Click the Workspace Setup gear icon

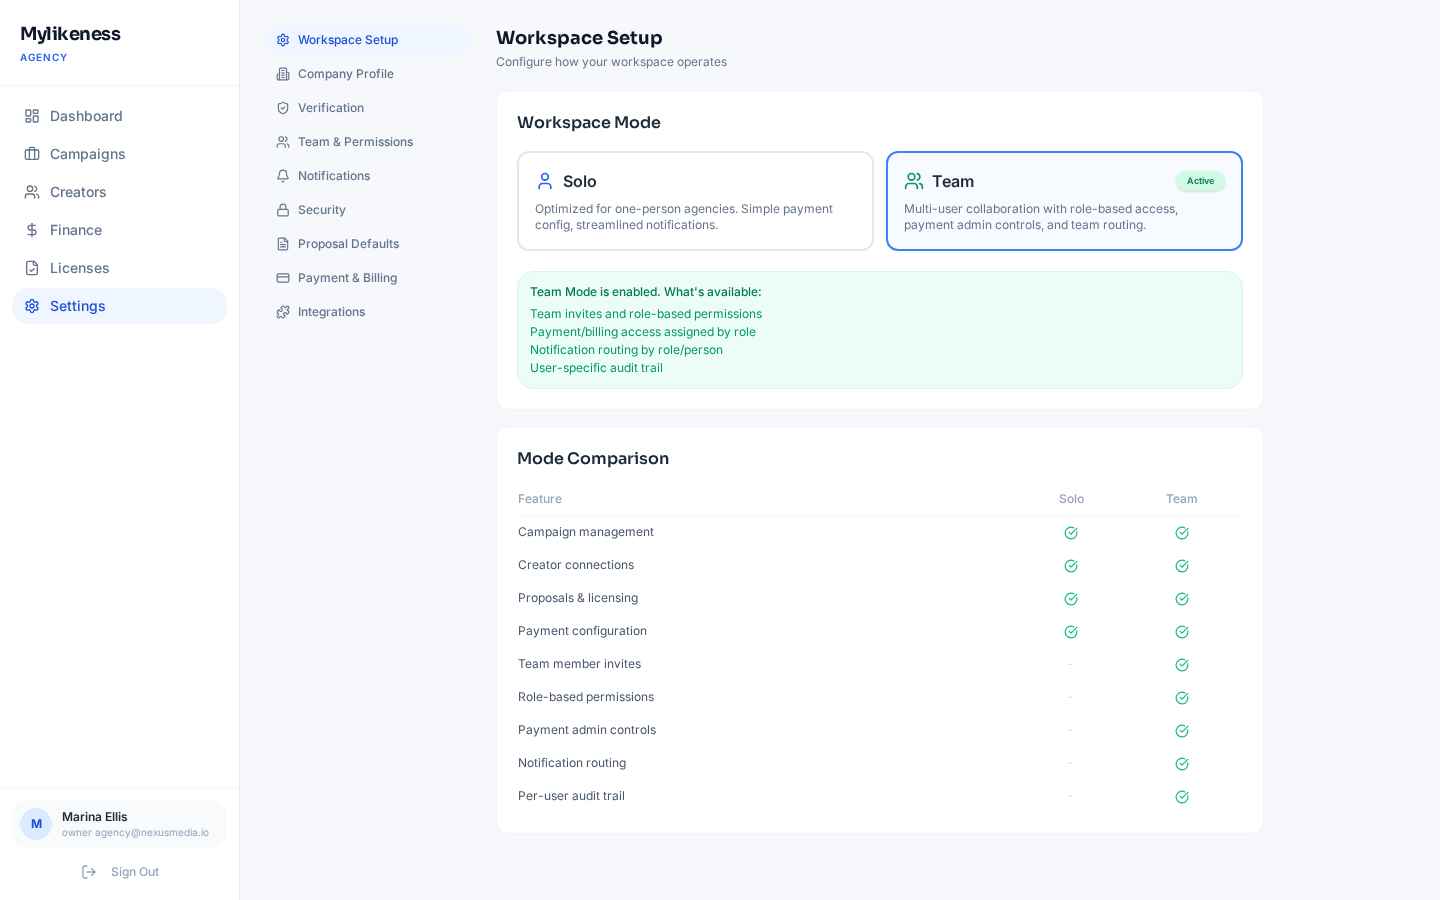coord(283,40)
